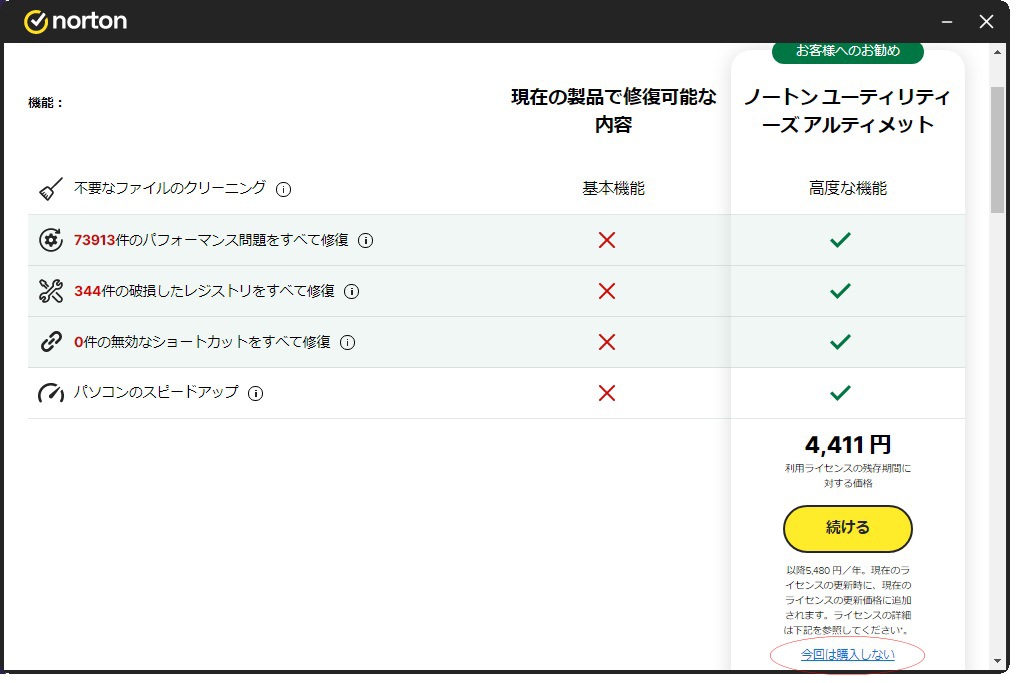1019x683 pixels.
Task: Click the broom icon for file cleaning
Action: point(51,189)
